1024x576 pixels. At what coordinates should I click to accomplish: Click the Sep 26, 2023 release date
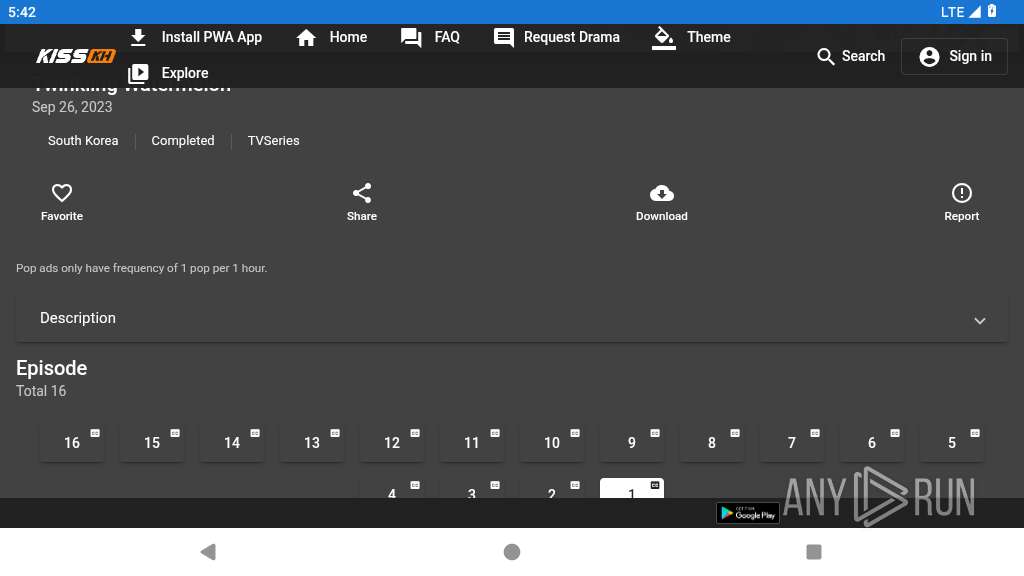pos(72,107)
